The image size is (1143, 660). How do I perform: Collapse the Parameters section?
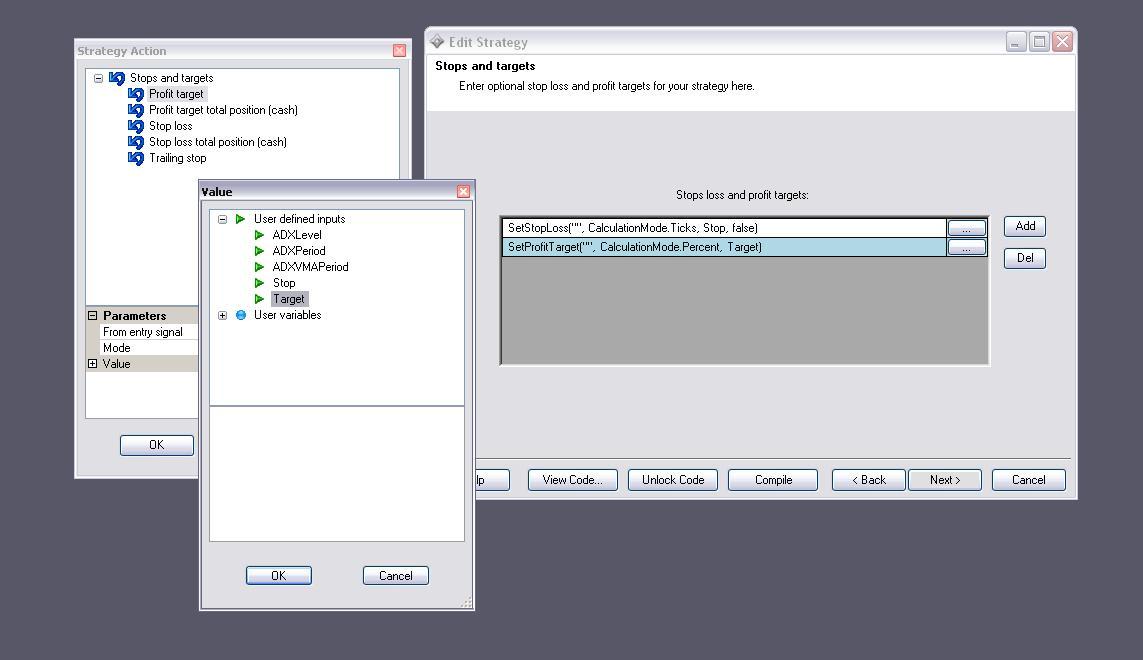pyautogui.click(x=93, y=316)
